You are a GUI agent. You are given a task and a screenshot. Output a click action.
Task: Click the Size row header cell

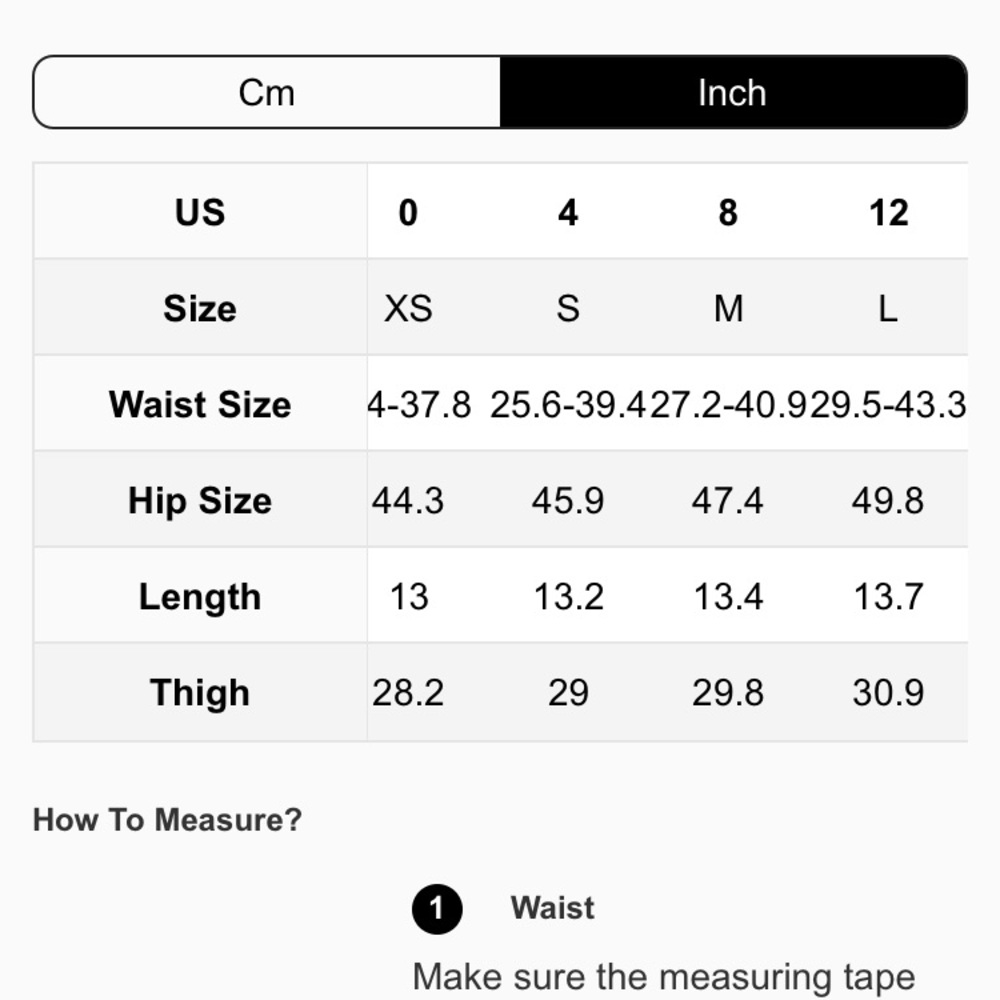[200, 308]
